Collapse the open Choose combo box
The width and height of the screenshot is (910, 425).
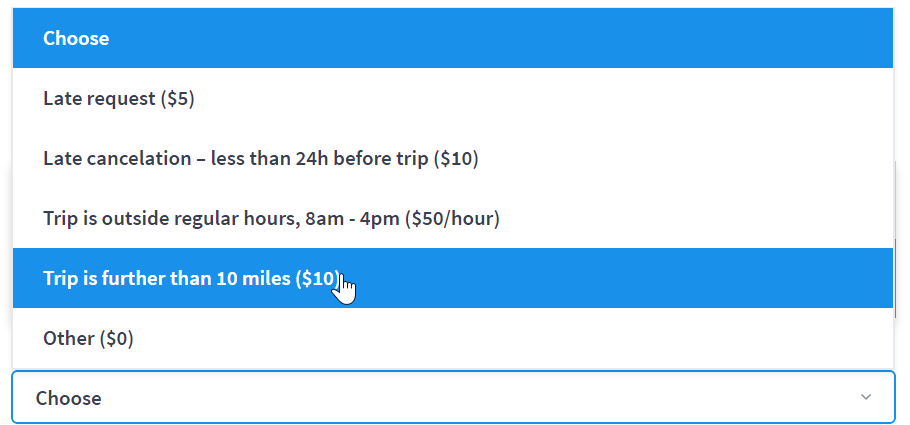453,397
